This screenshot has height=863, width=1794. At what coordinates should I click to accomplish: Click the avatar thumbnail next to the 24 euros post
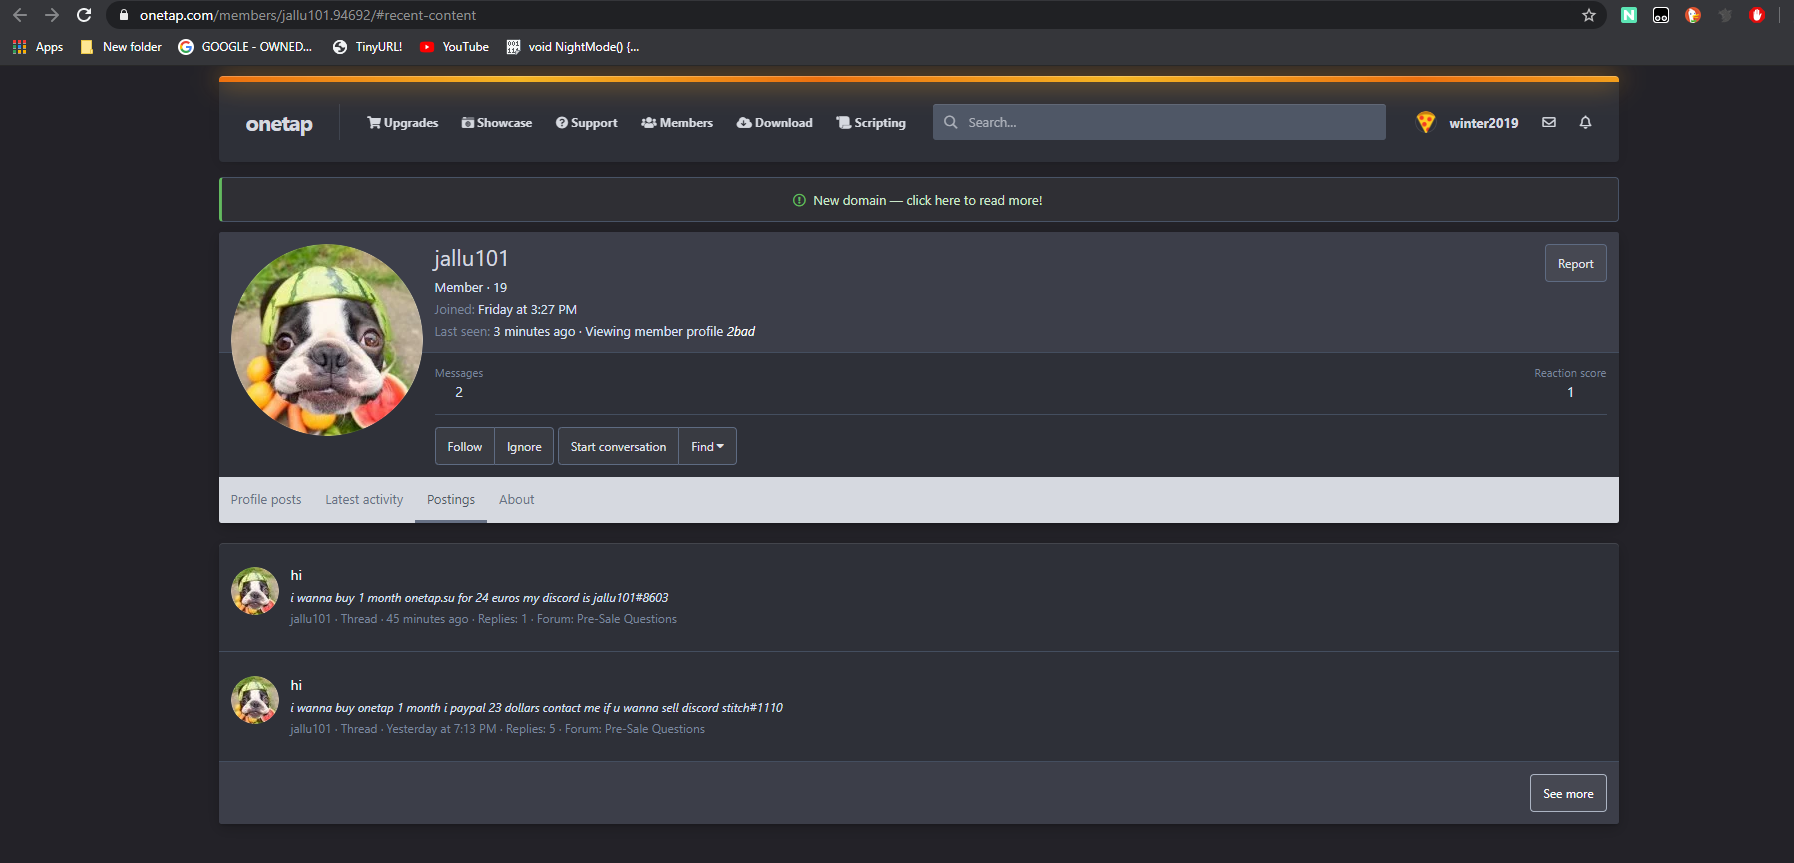pos(255,591)
